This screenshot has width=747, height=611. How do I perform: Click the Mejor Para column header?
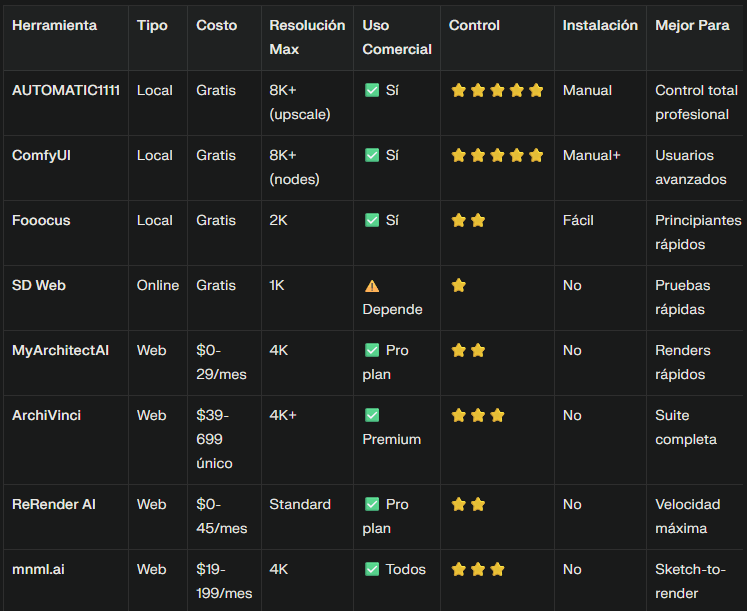(692, 25)
